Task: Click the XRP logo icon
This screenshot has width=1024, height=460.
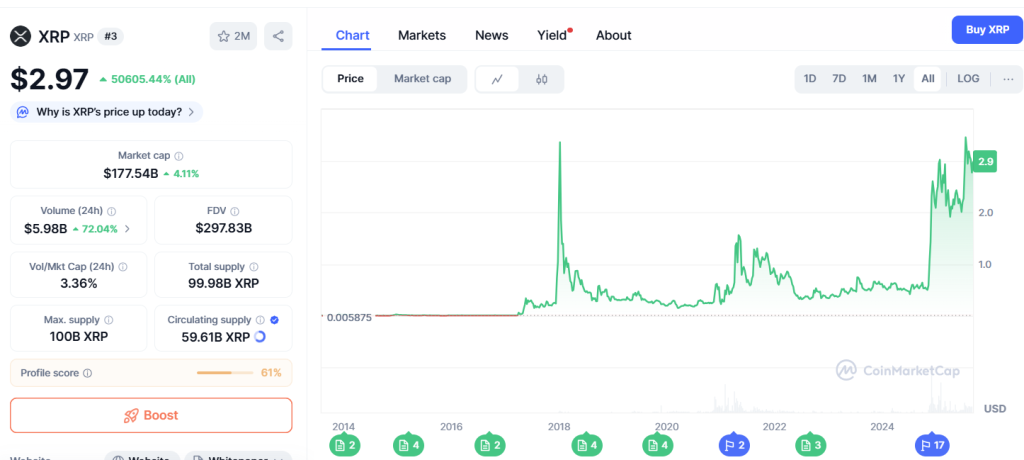Action: 20,36
